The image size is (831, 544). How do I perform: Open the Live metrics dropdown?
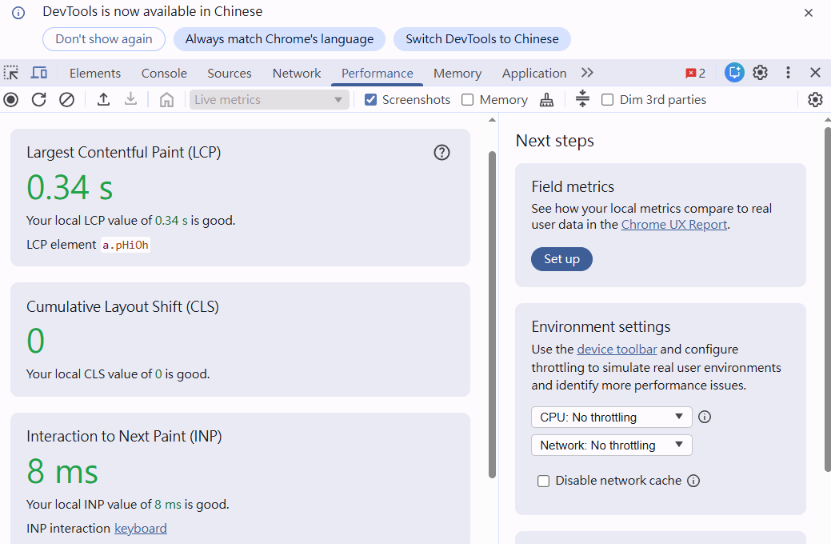tap(269, 100)
